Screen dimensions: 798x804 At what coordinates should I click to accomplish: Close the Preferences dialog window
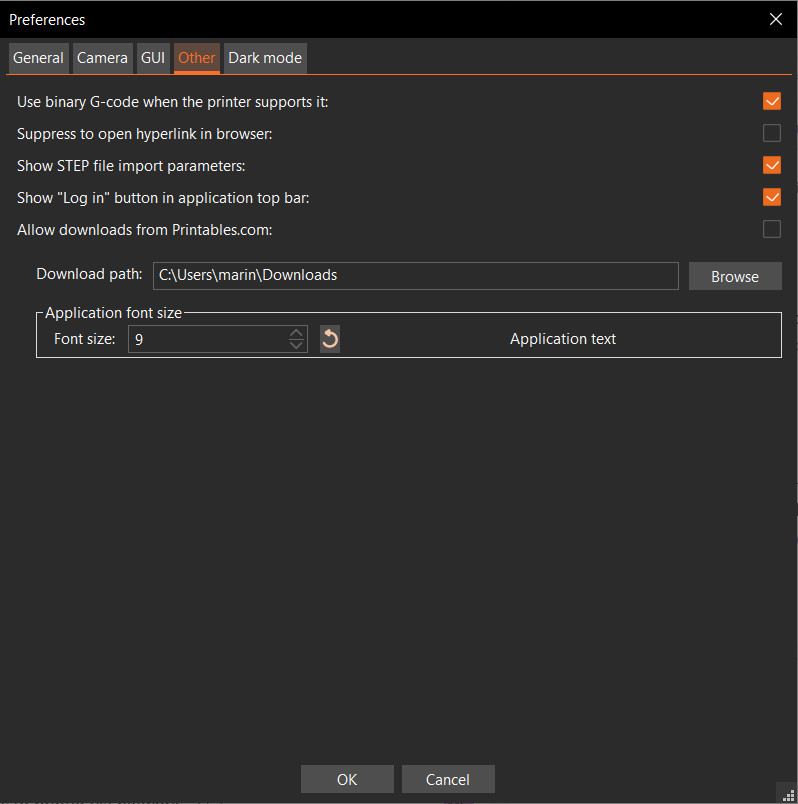[775, 19]
